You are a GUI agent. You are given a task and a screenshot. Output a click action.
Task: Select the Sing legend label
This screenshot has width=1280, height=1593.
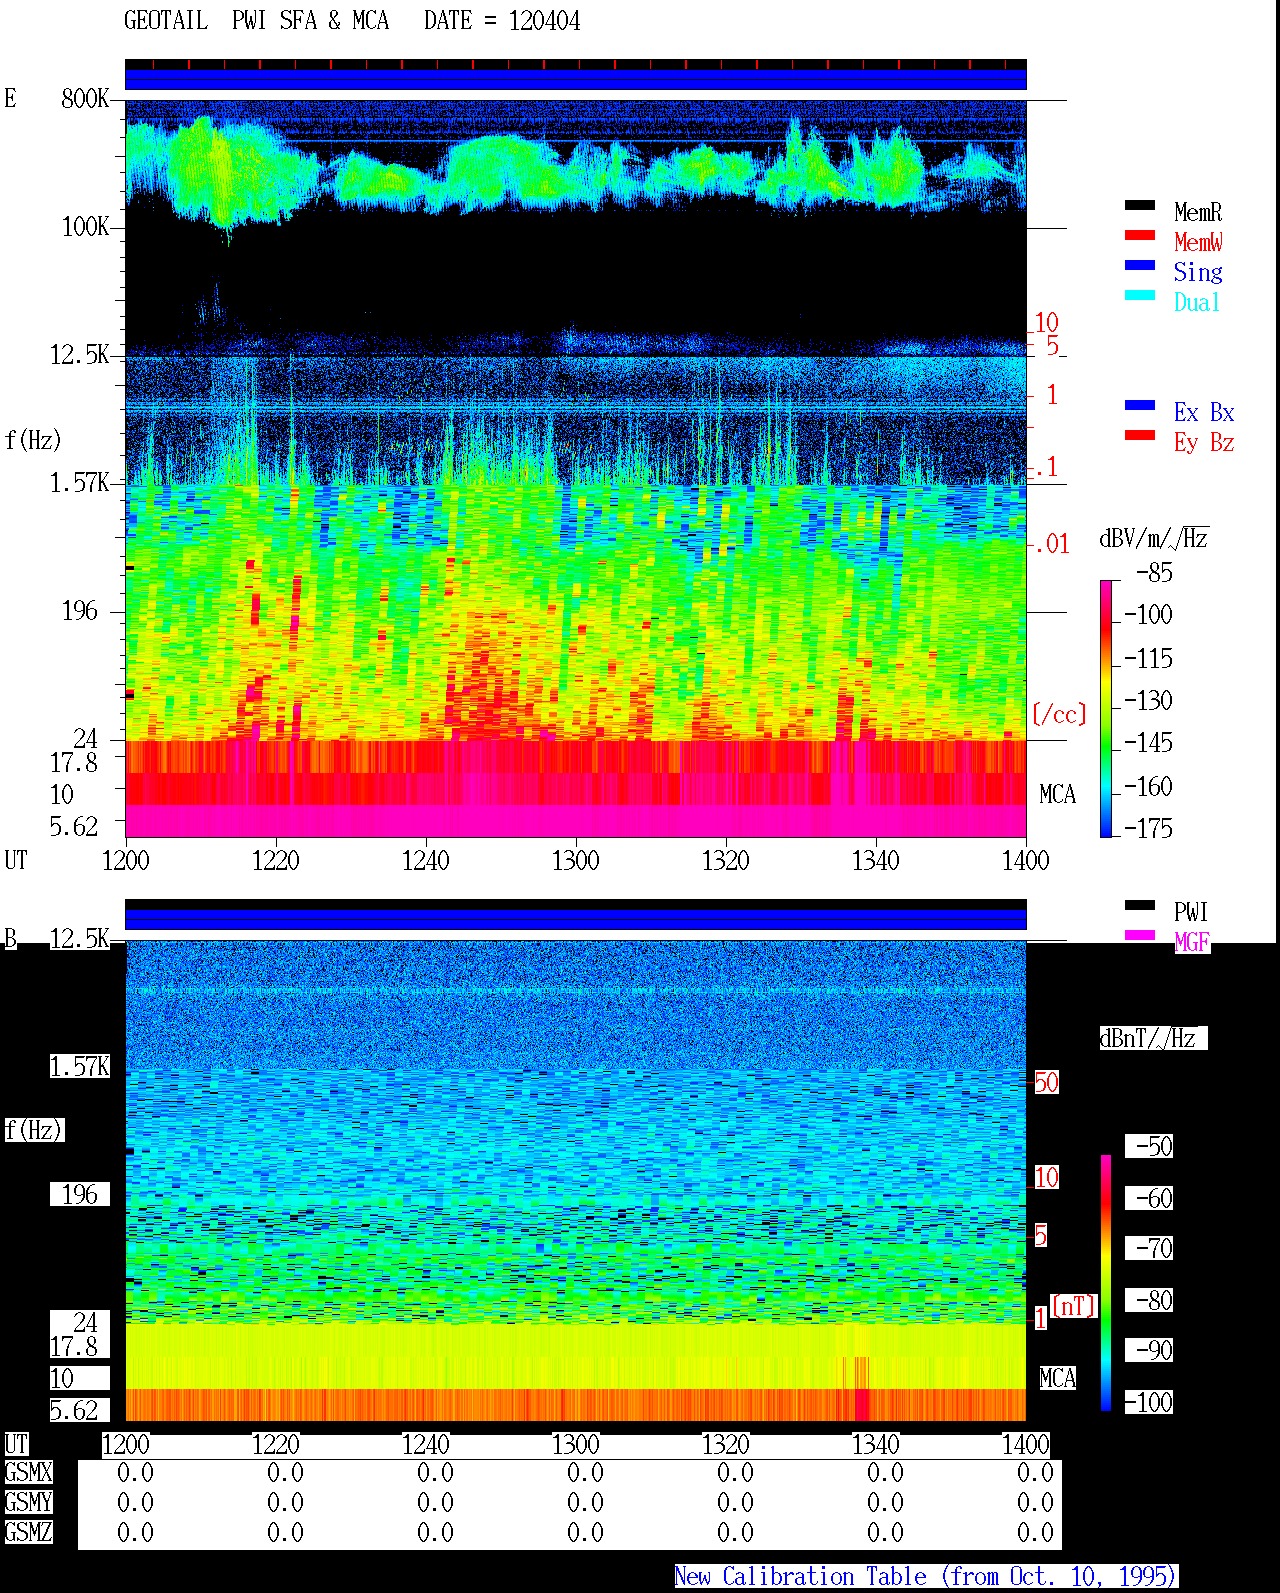pyautogui.click(x=1198, y=272)
